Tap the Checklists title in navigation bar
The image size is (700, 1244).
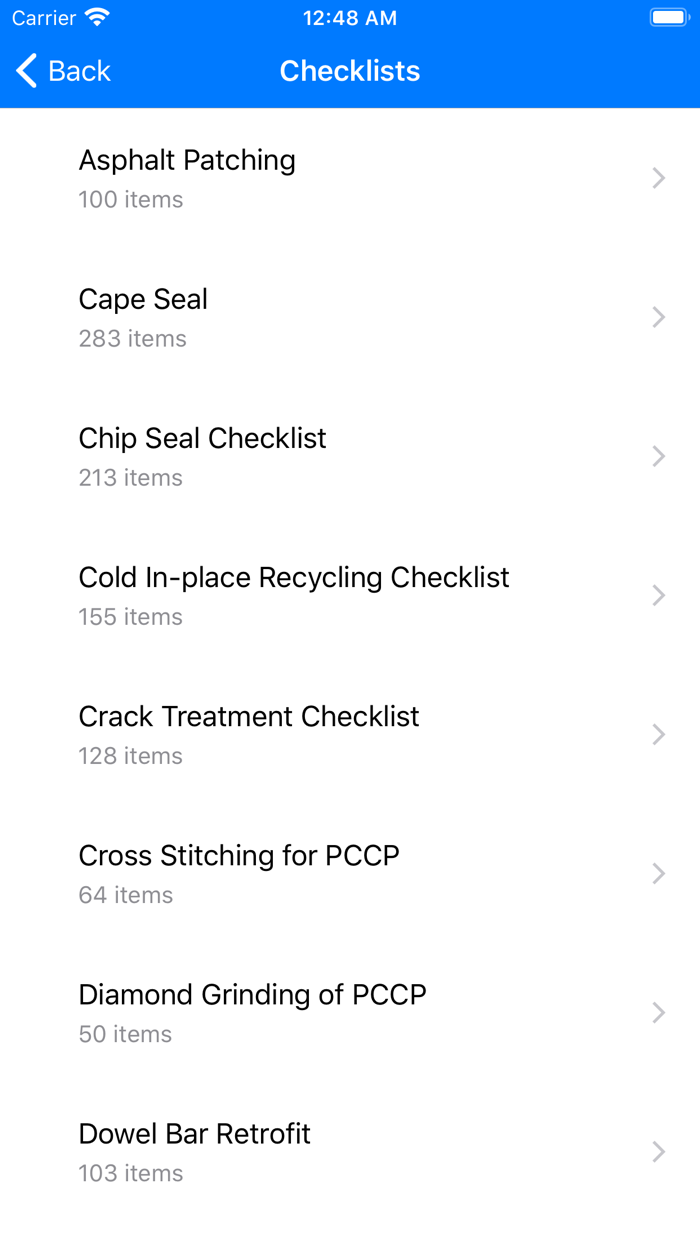tap(349, 70)
